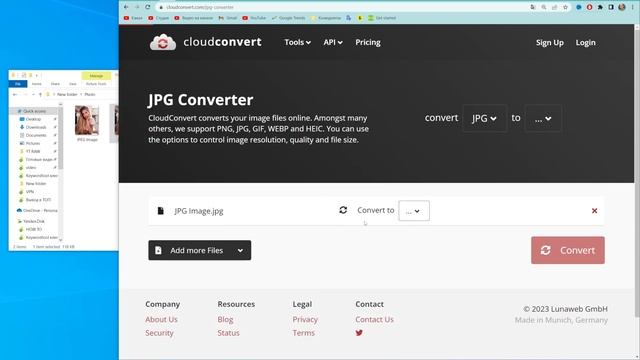Open the Chrome three-dot menu
This screenshot has height=360, width=640.
[632, 7]
